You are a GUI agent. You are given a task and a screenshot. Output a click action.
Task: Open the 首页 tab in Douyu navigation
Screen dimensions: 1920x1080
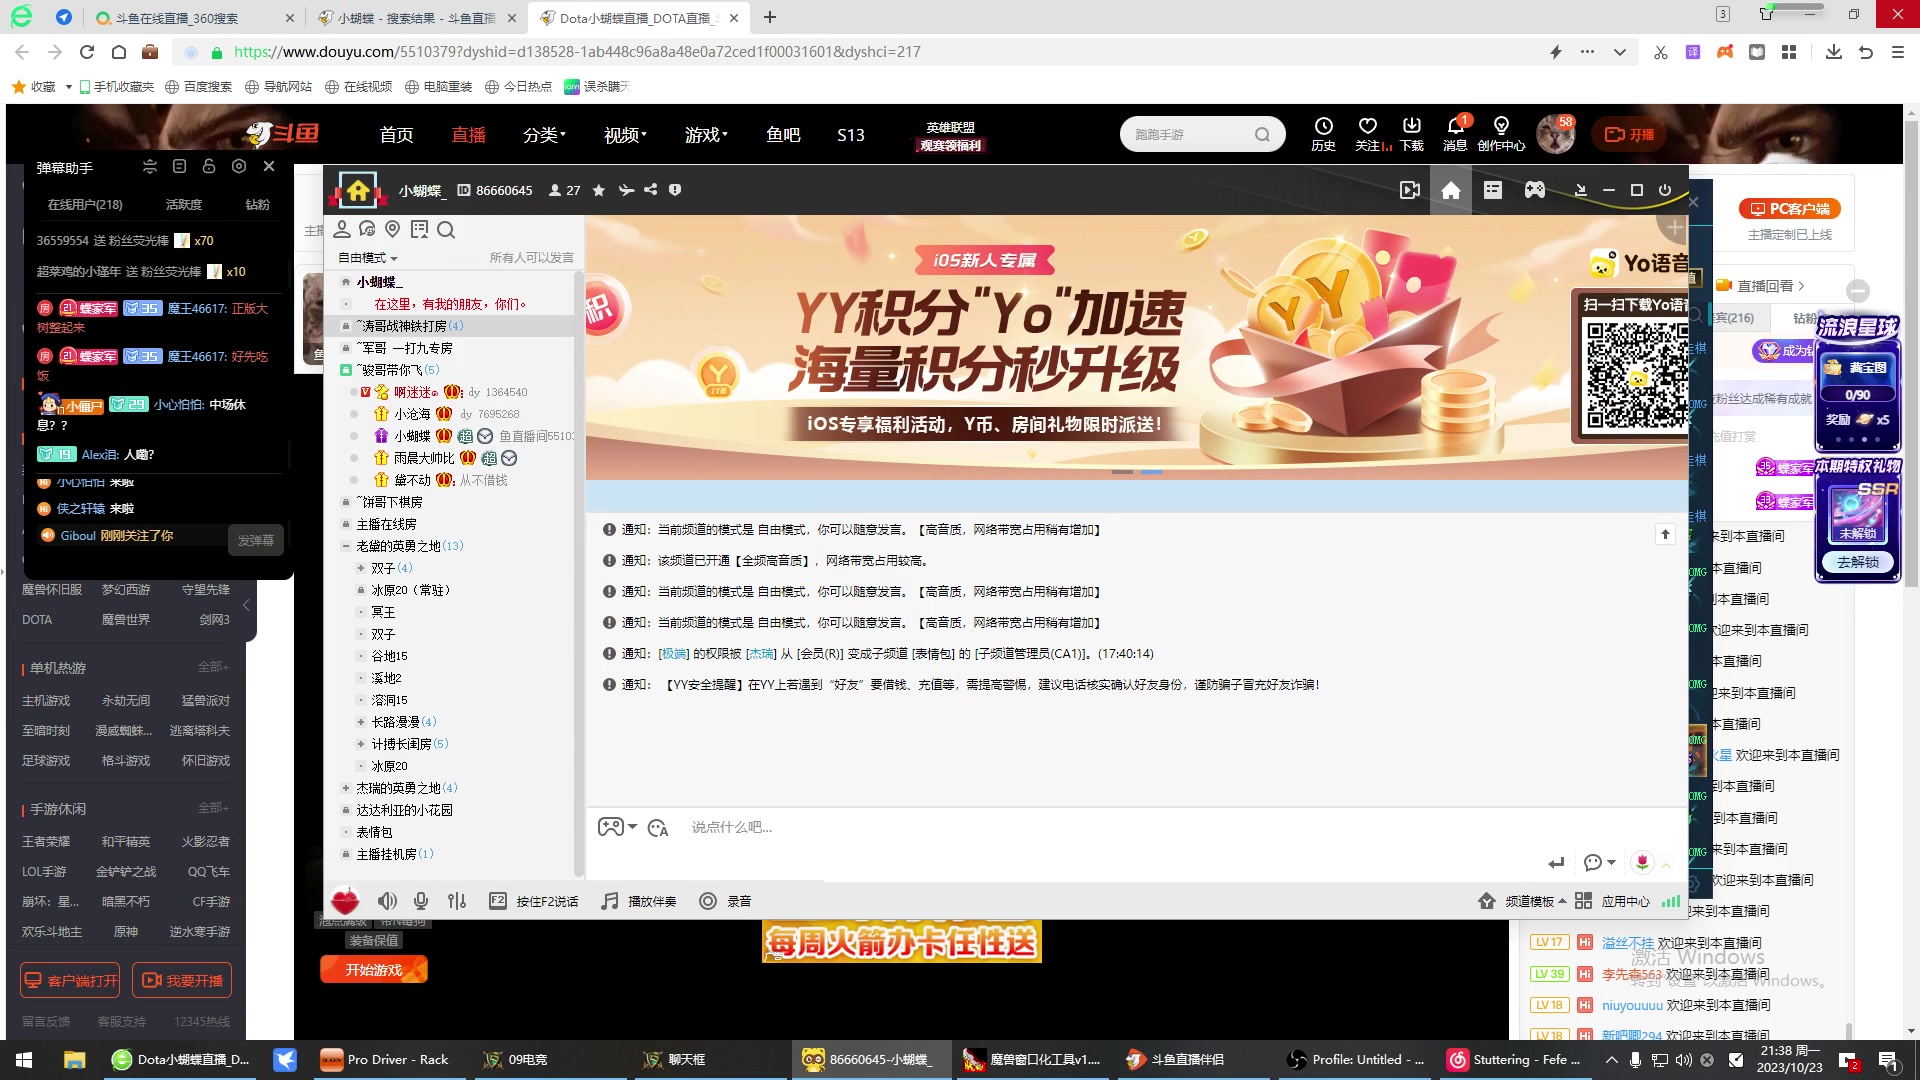pyautogui.click(x=396, y=135)
